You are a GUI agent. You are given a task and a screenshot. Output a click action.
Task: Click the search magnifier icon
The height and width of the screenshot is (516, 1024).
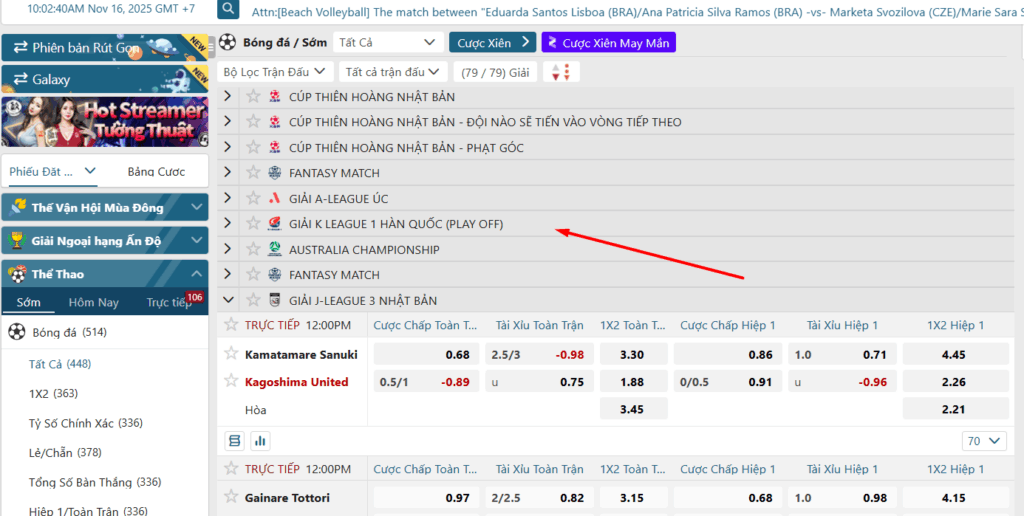[x=228, y=9]
